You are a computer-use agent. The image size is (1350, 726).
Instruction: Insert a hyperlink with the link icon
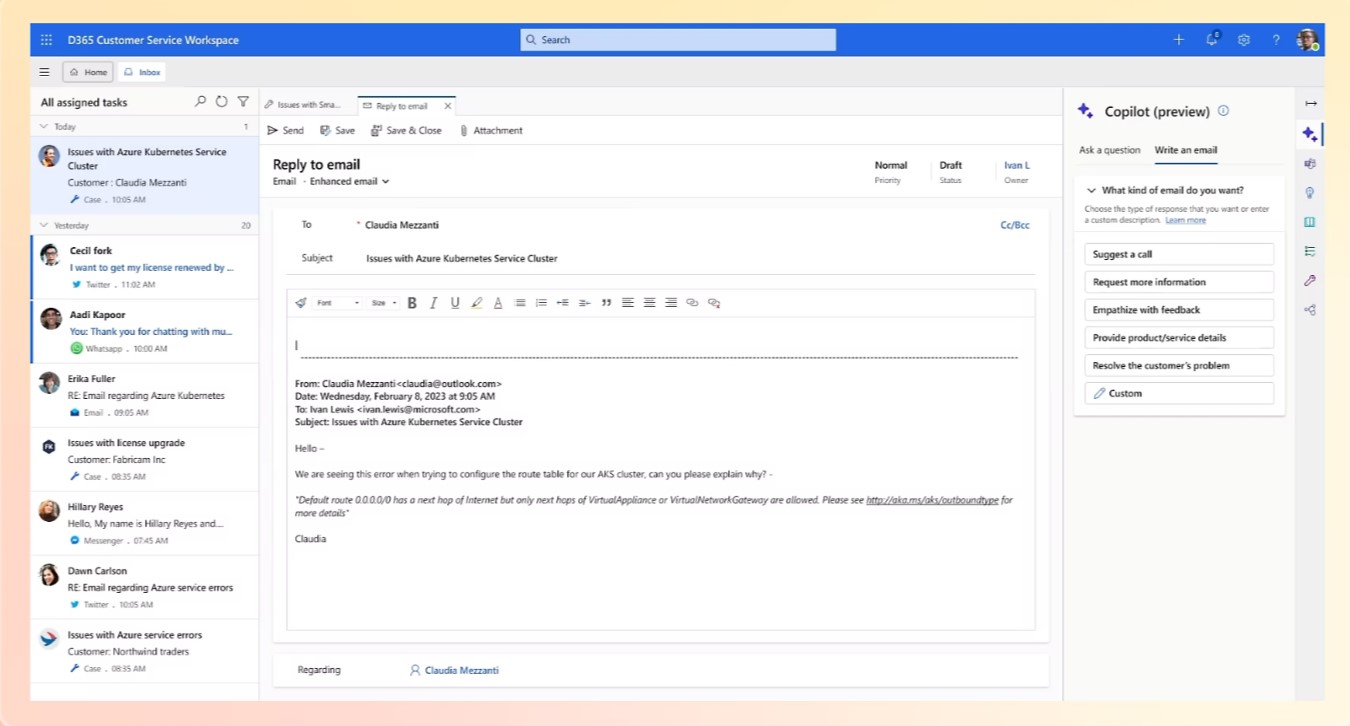coord(692,303)
